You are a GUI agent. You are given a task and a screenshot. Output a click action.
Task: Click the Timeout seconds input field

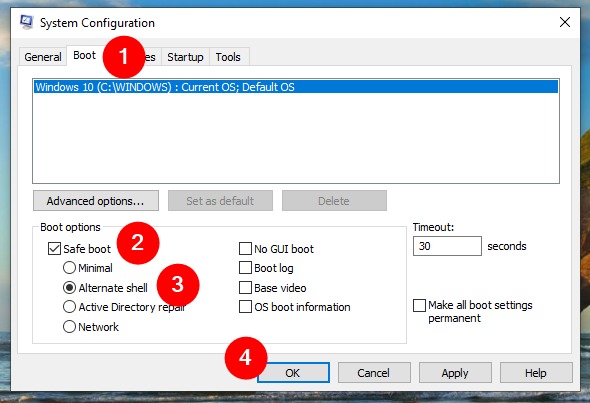pyautogui.click(x=447, y=246)
